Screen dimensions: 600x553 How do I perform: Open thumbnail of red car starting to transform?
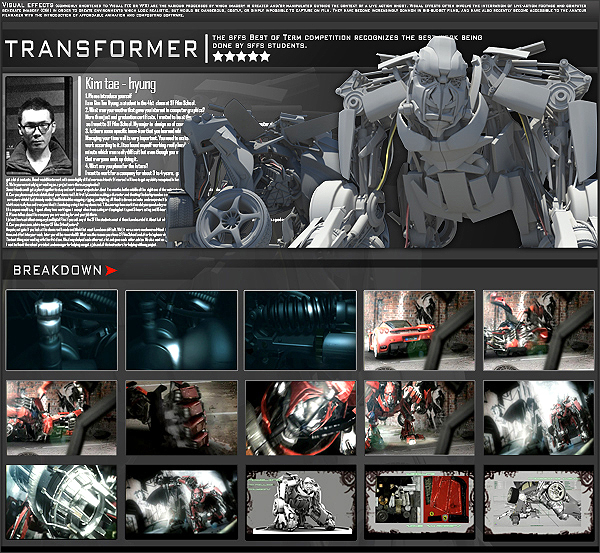point(538,330)
